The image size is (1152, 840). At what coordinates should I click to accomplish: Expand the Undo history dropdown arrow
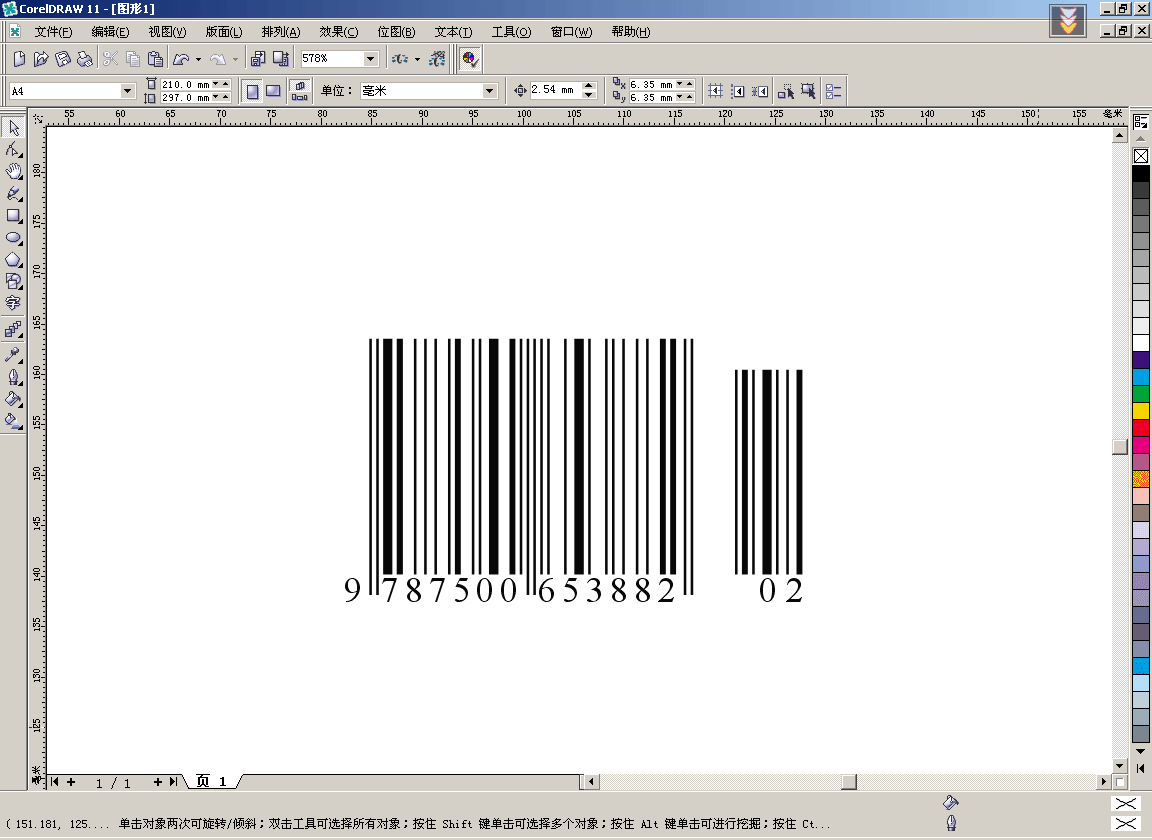(198, 60)
